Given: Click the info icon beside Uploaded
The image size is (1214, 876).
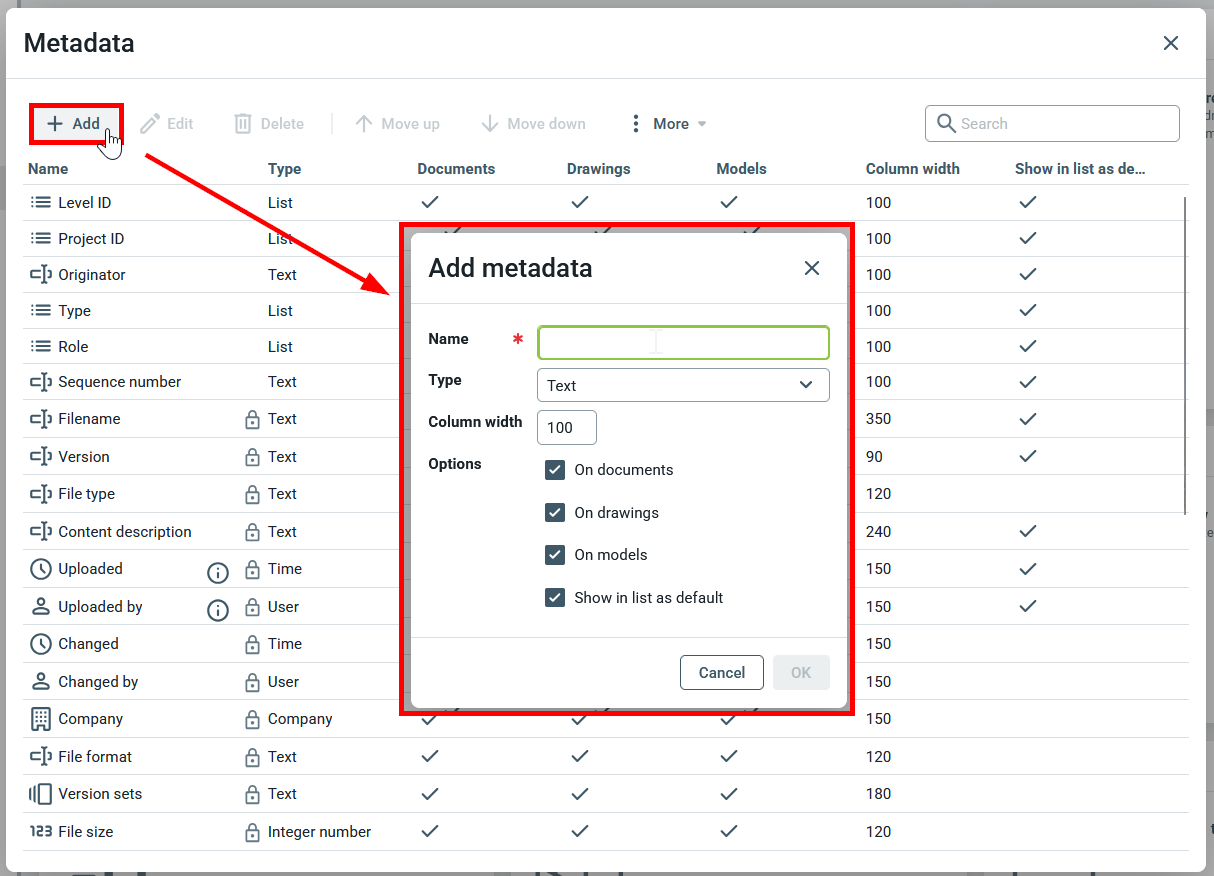Looking at the screenshot, I should click(218, 572).
